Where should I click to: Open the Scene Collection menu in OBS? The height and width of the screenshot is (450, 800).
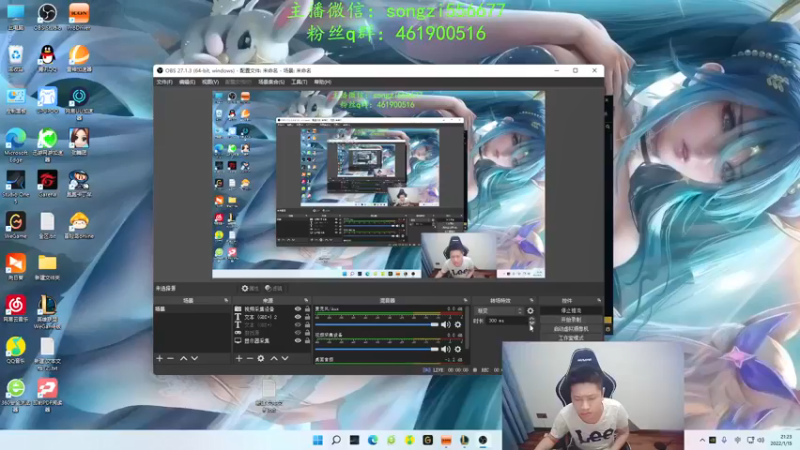pos(271,82)
